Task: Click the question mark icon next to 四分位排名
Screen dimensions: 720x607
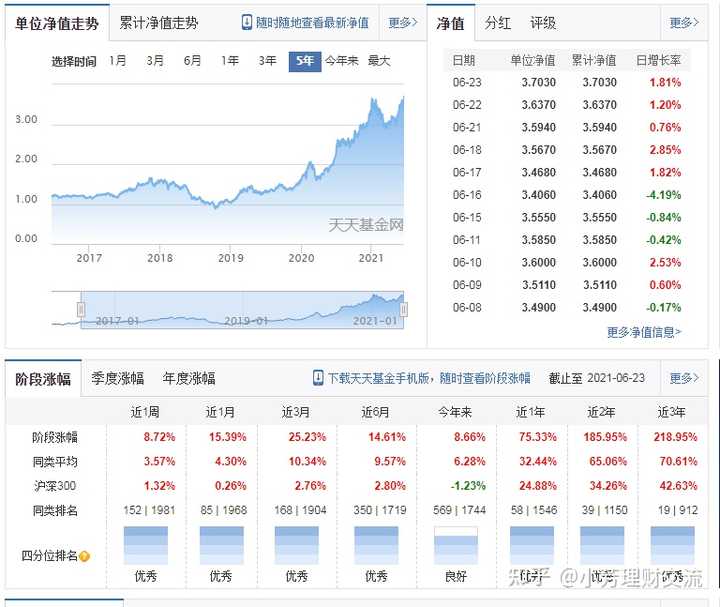Action: pos(85,556)
